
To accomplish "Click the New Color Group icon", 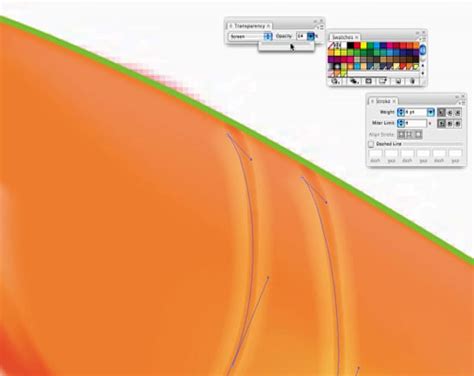I will coord(383,81).
